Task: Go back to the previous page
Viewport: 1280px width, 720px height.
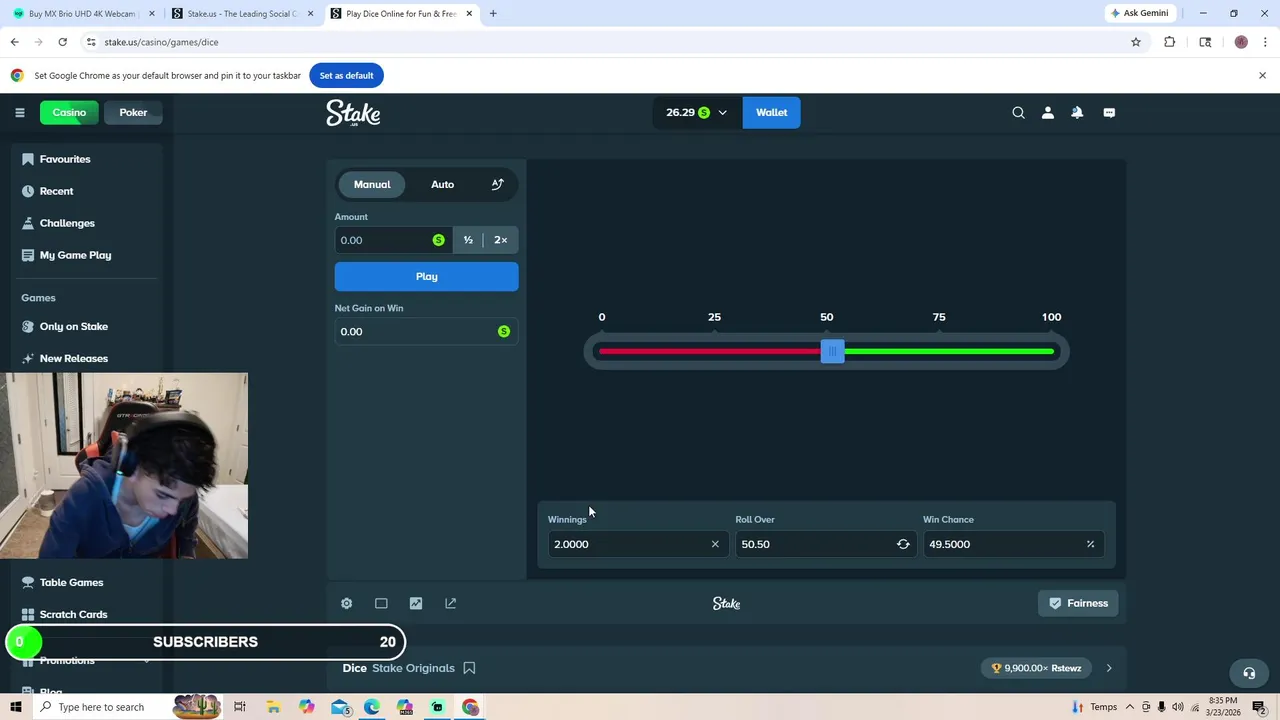Action: (14, 42)
